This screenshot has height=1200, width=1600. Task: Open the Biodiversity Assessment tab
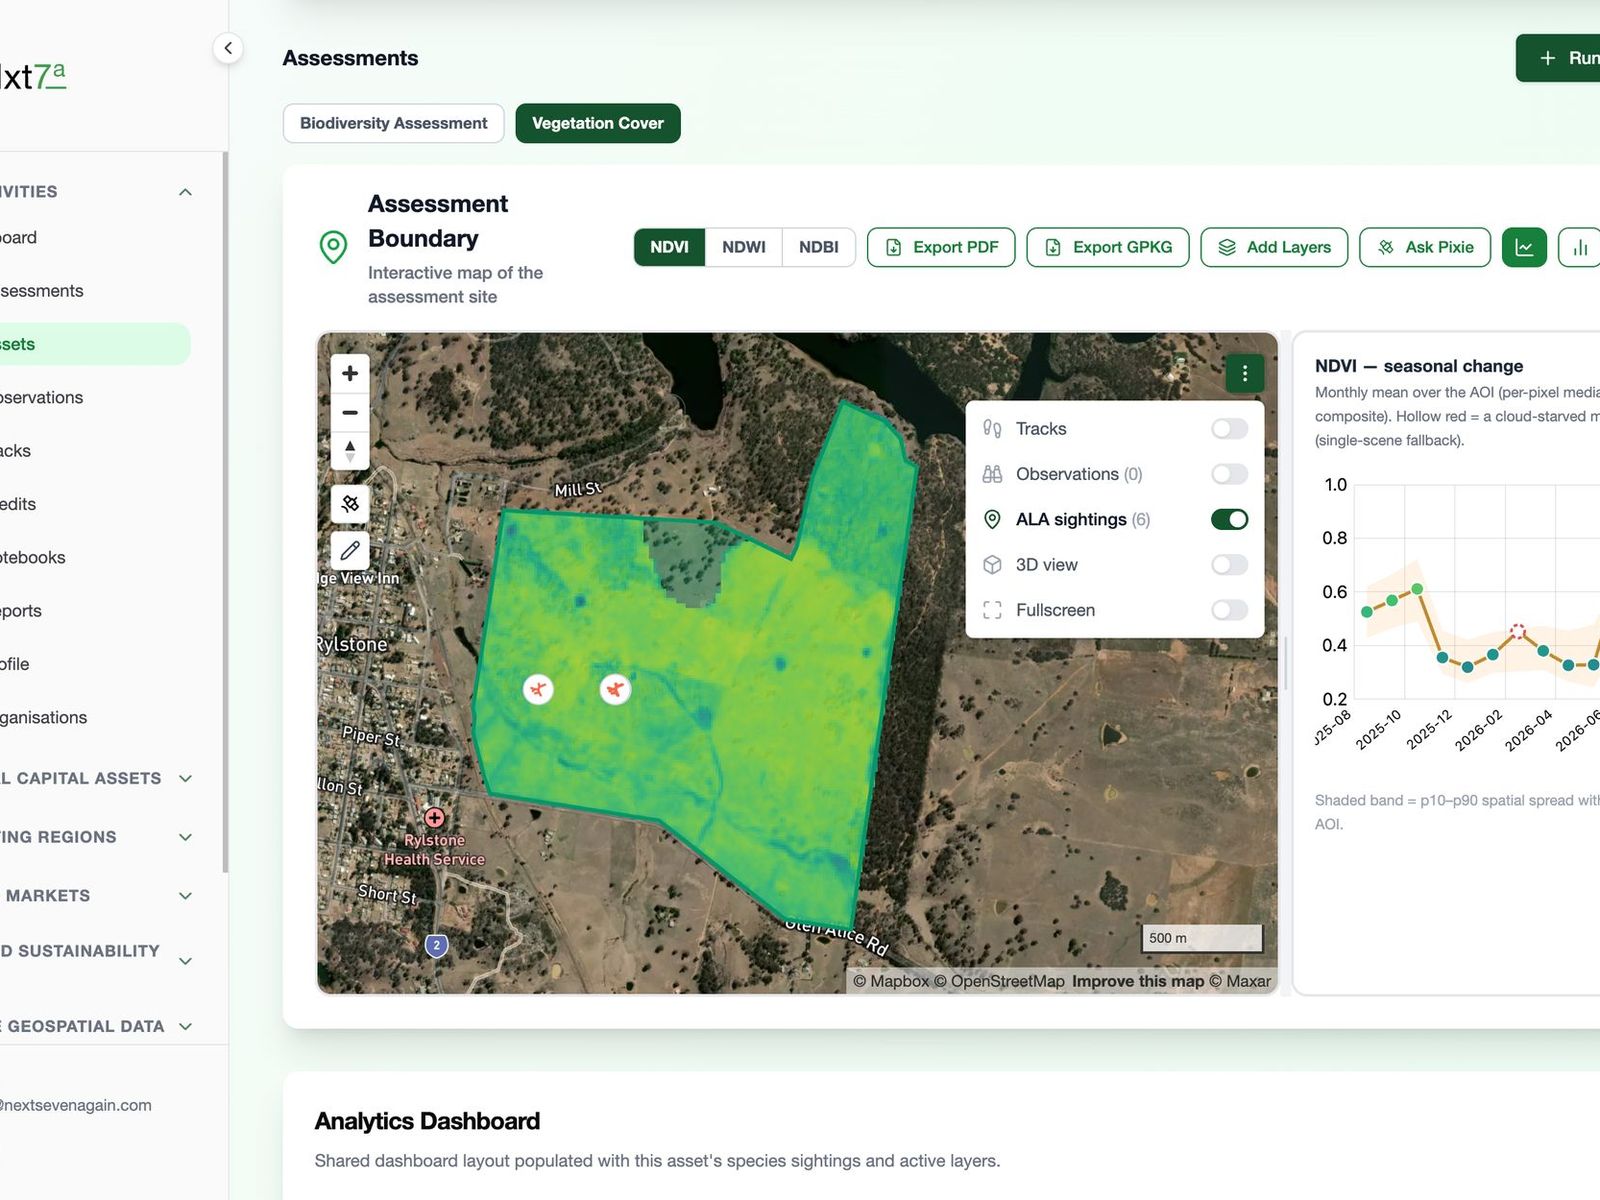pos(394,123)
